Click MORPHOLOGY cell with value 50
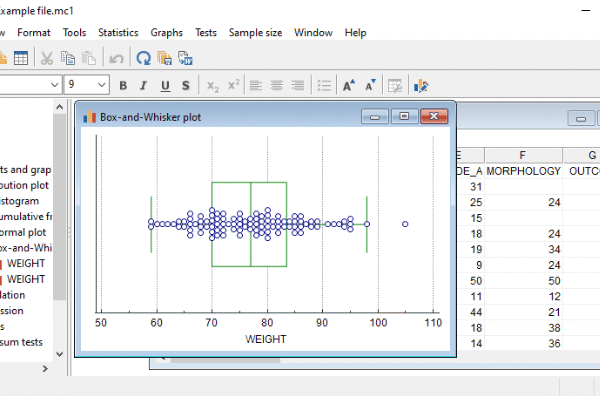This screenshot has width=600, height=396. 523,281
